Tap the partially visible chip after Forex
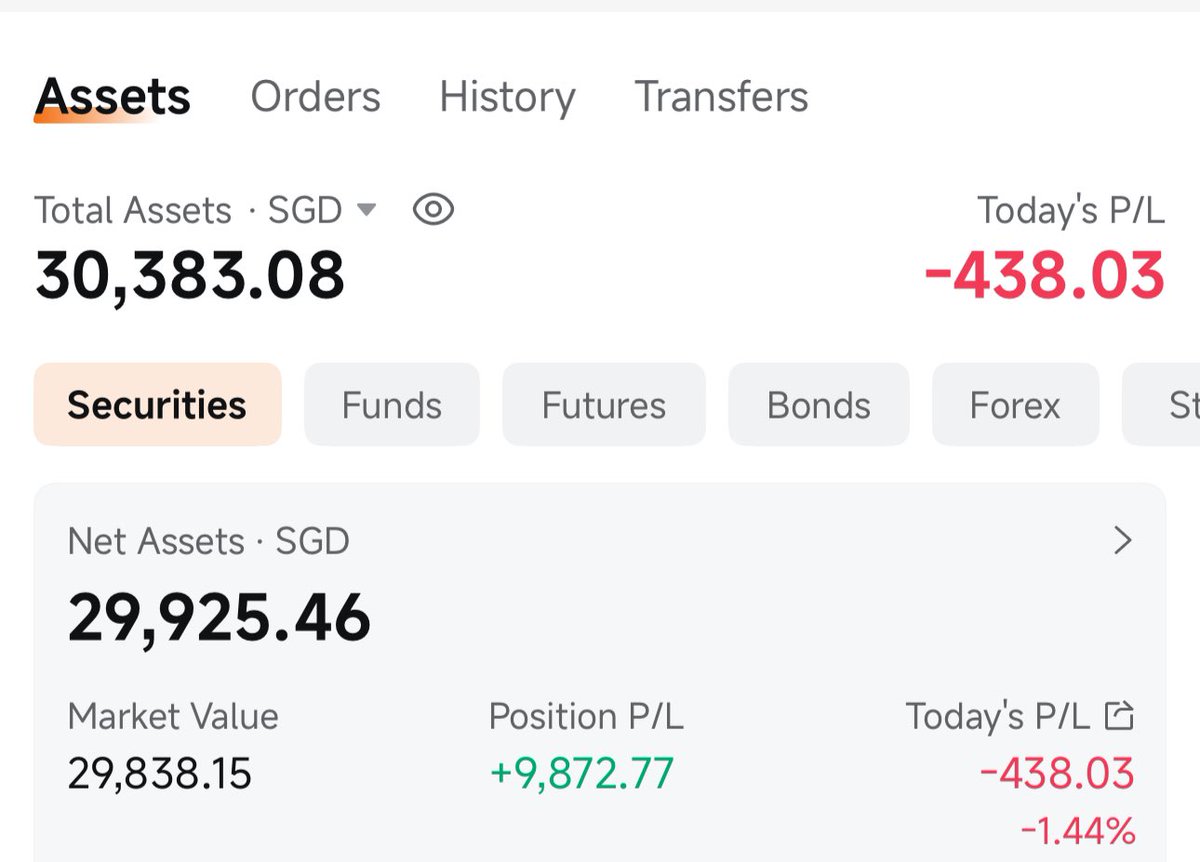This screenshot has height=862, width=1200. coord(1162,405)
